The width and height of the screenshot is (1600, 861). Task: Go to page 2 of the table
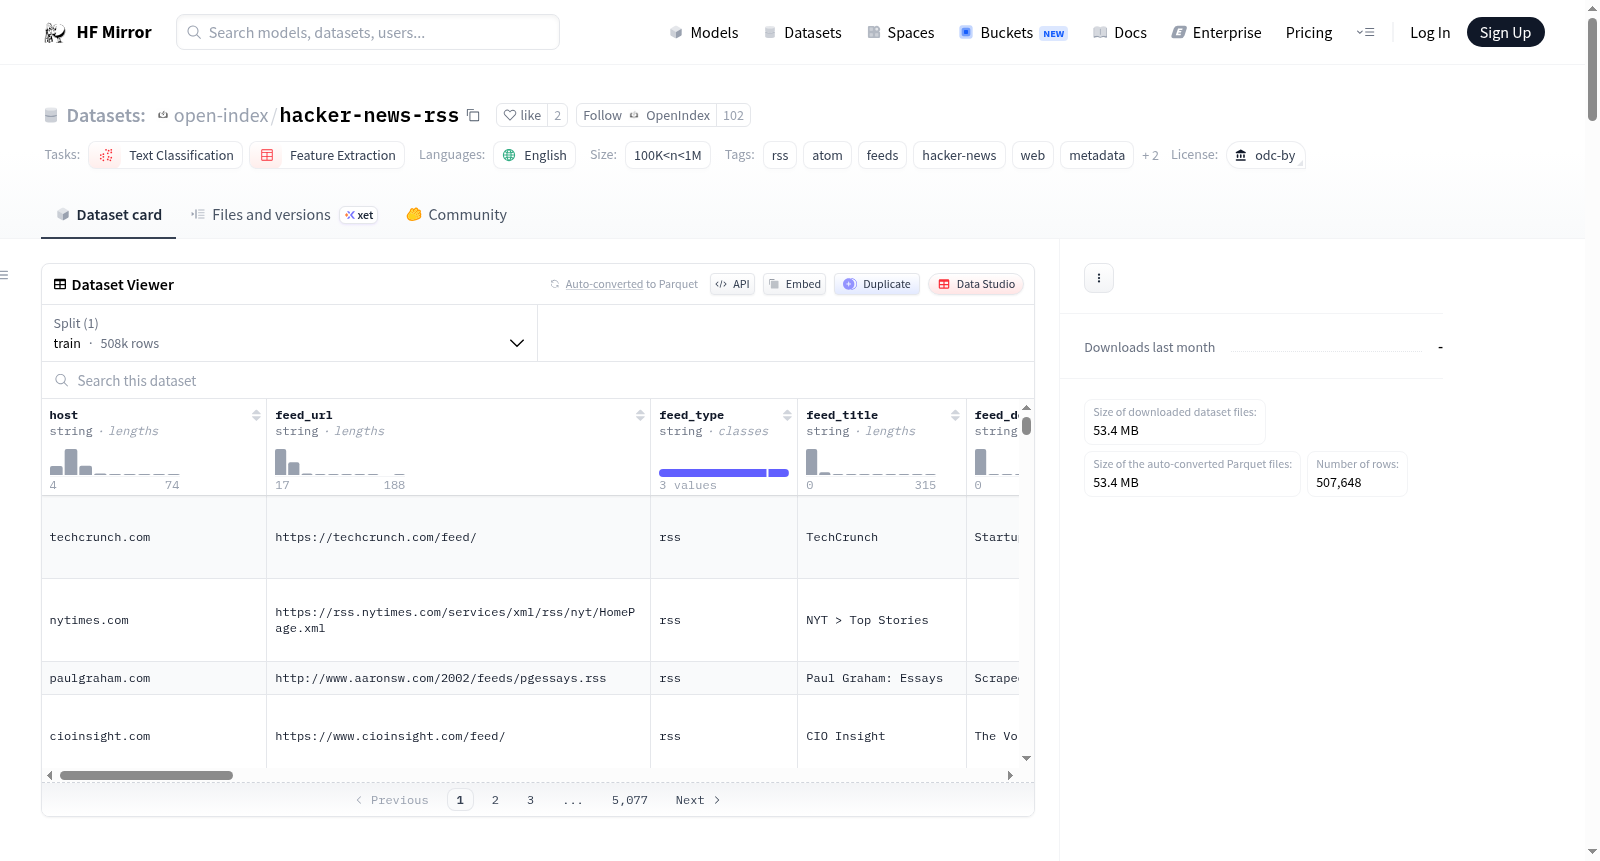[495, 800]
